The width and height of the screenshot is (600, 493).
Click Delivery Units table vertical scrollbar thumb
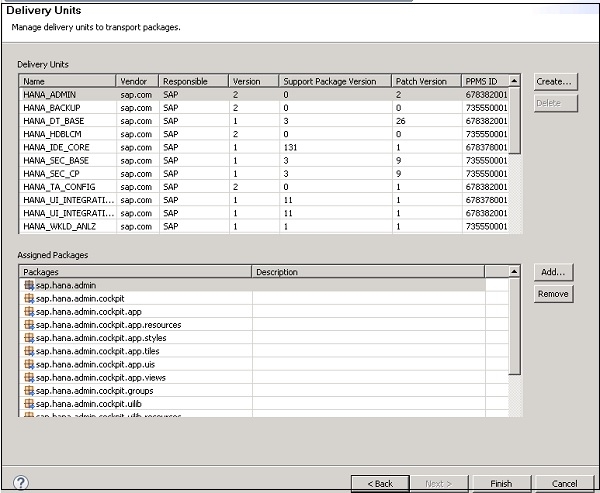tap(515, 120)
